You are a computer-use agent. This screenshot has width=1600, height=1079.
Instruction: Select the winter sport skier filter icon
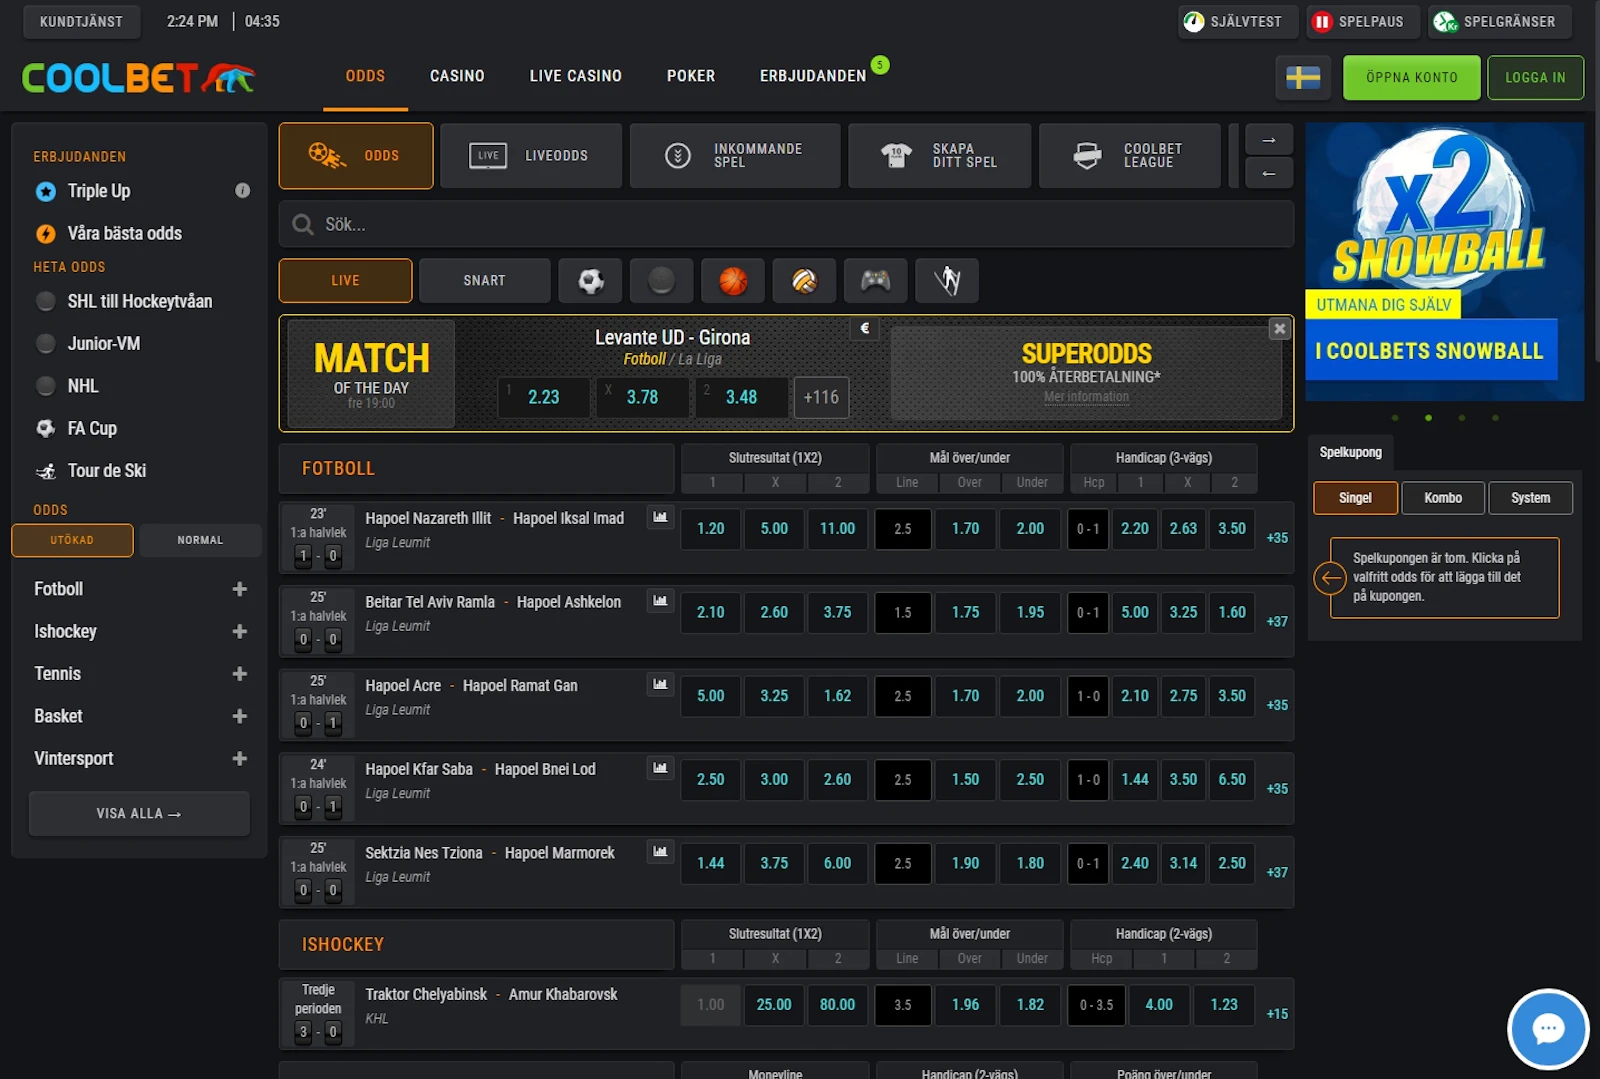[x=947, y=281]
